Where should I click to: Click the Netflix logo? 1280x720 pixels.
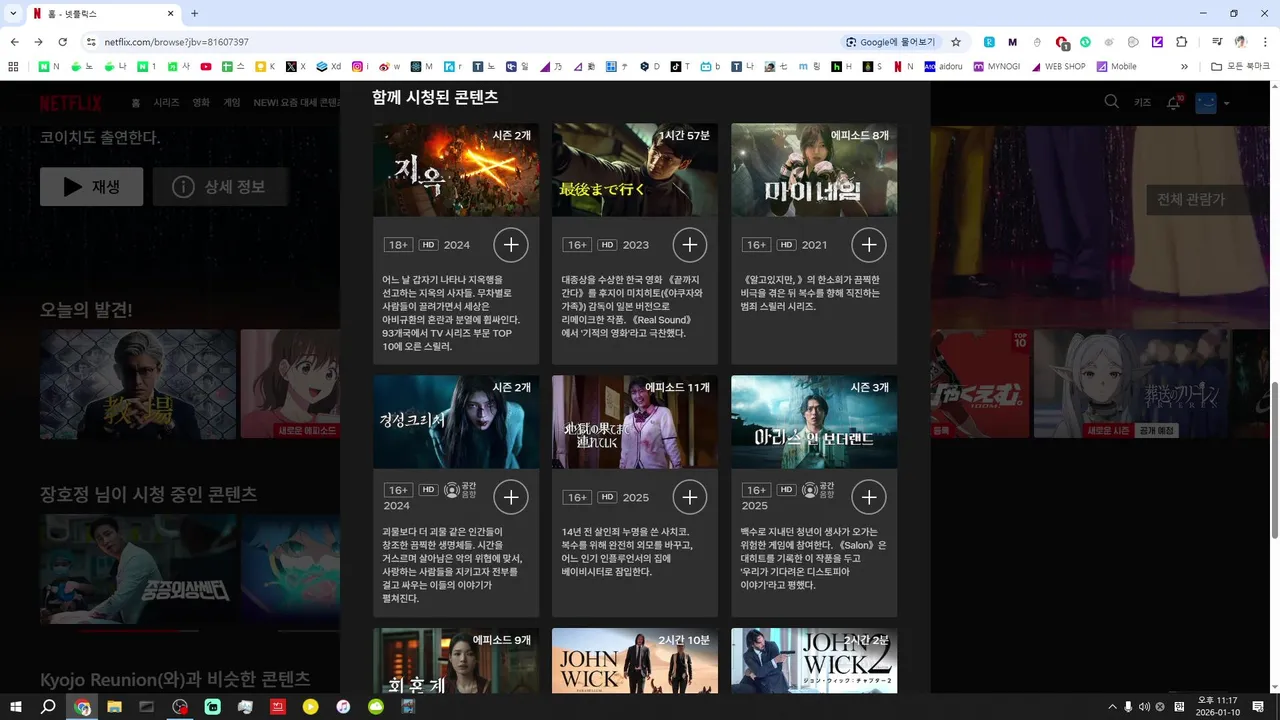pyautogui.click(x=70, y=103)
